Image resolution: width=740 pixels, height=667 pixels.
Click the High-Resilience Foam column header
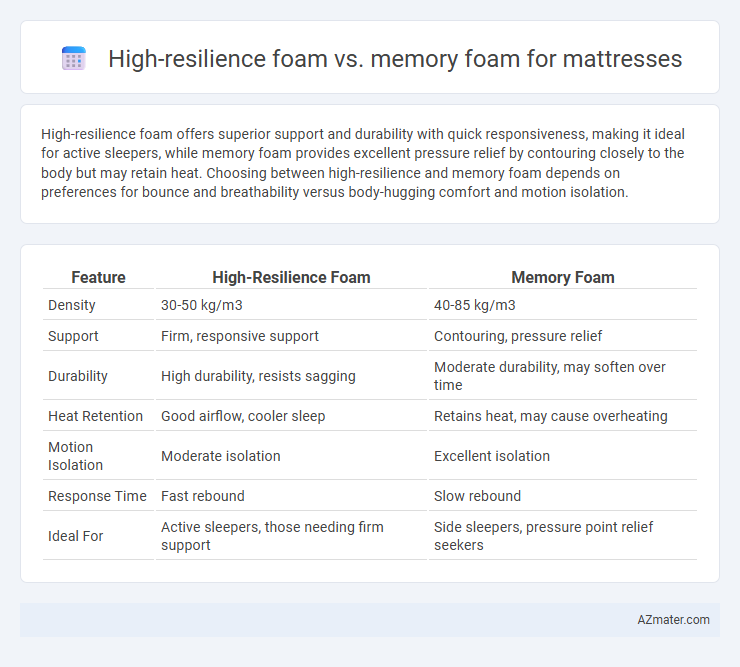(291, 277)
